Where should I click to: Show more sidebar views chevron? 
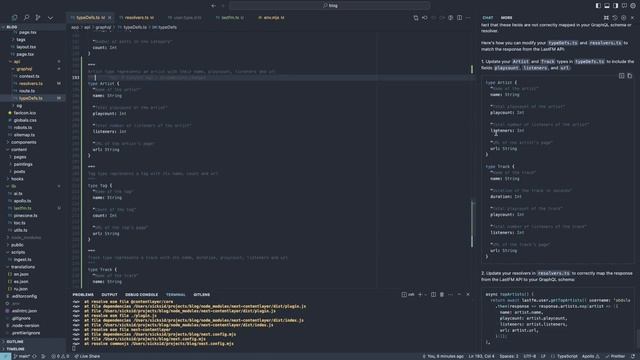[50, 18]
